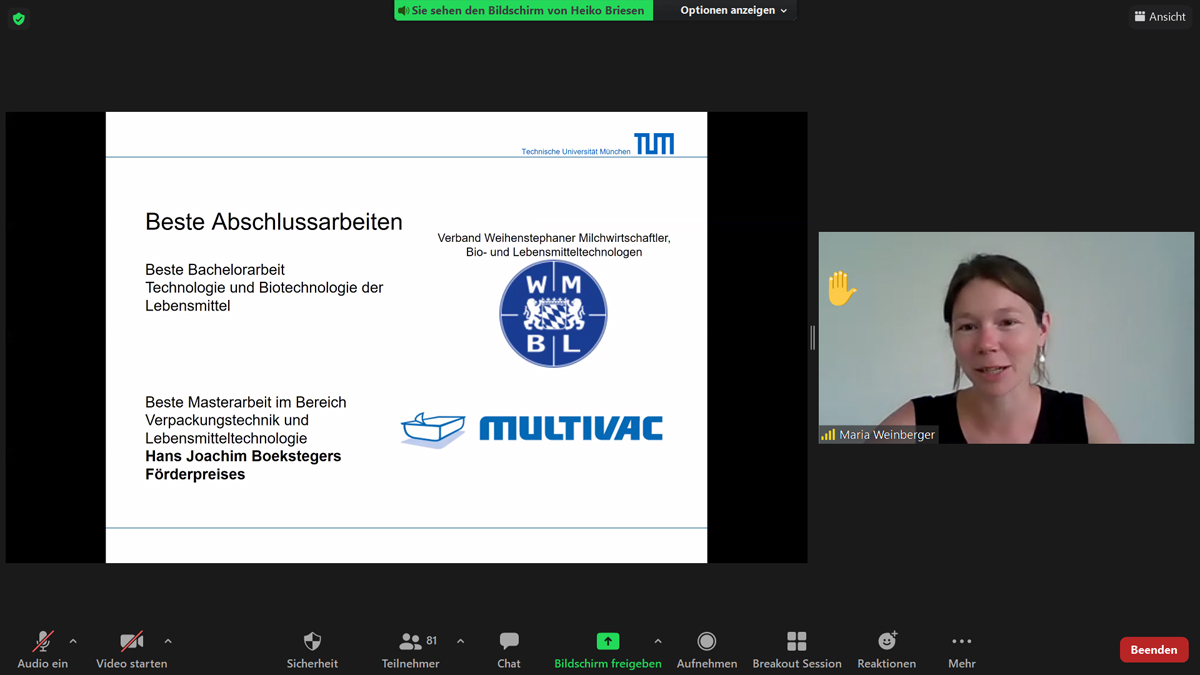Viewport: 1200px width, 675px height.
Task: Click the MULTIVAC logo on the slide
Action: 532,429
